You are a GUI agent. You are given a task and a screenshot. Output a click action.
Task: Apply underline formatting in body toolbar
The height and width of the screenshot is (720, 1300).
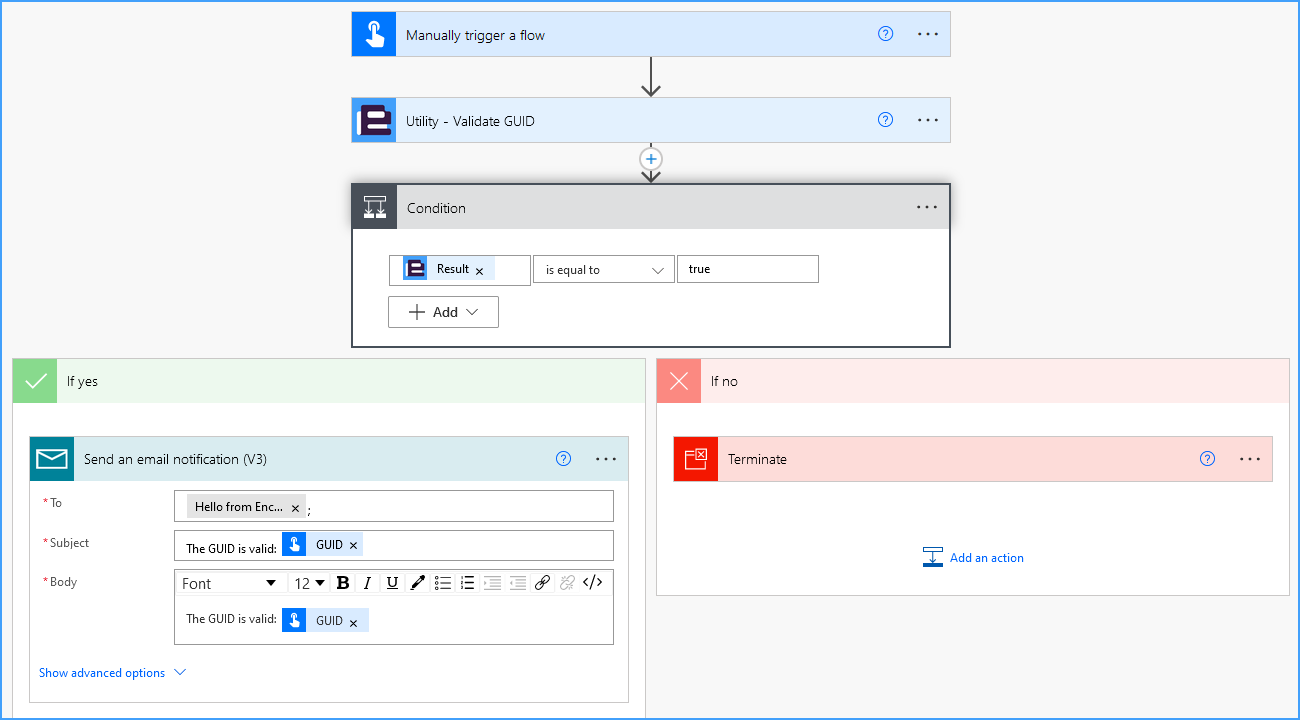(392, 583)
